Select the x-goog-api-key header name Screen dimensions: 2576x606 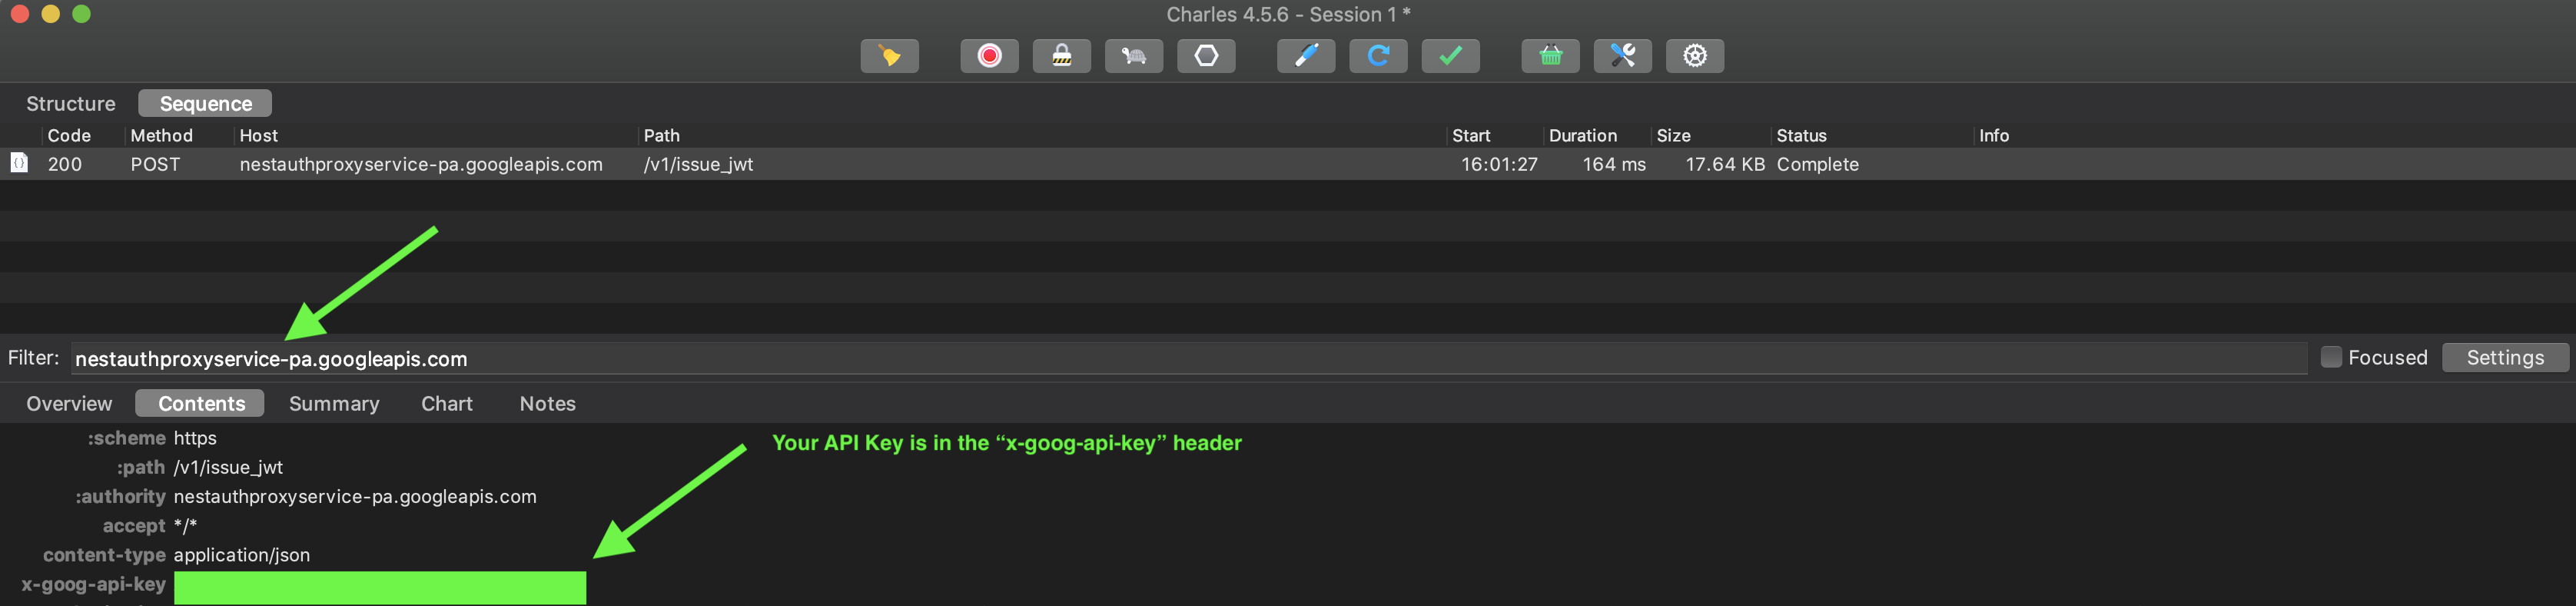coord(93,585)
